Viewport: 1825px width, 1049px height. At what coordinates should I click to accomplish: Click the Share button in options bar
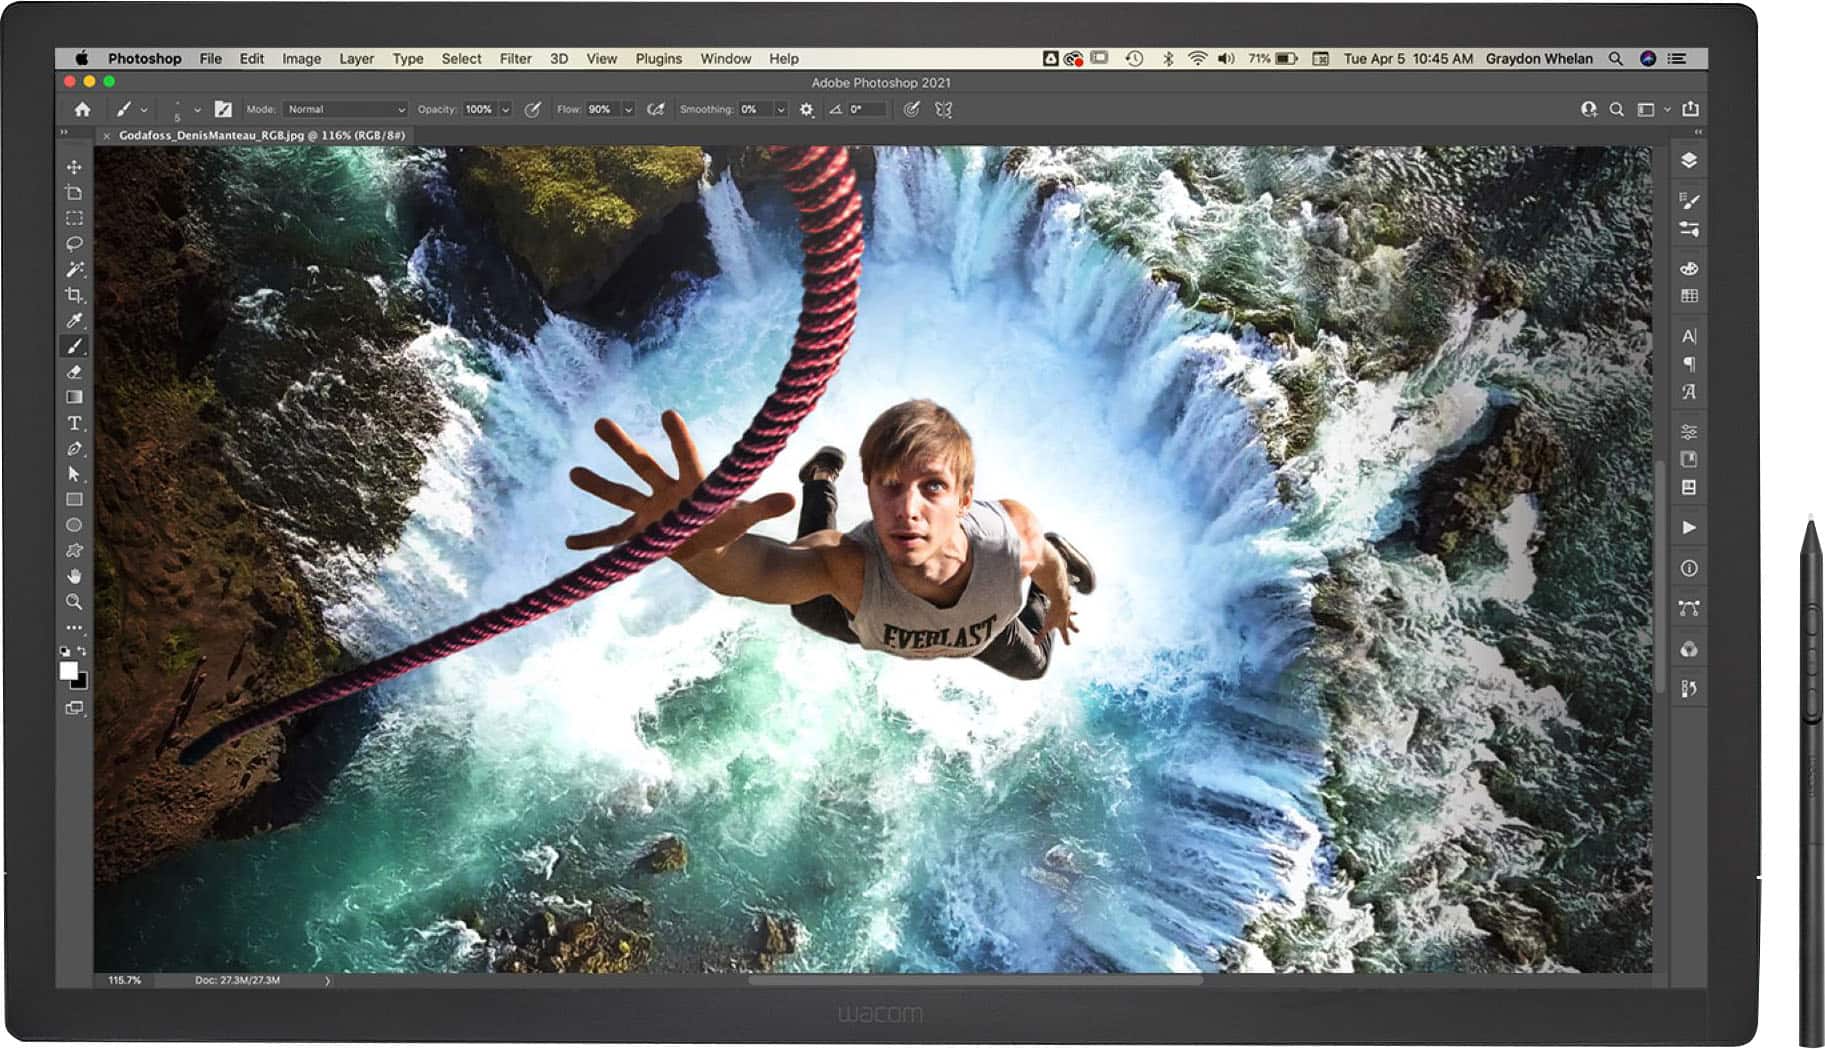click(x=1690, y=109)
